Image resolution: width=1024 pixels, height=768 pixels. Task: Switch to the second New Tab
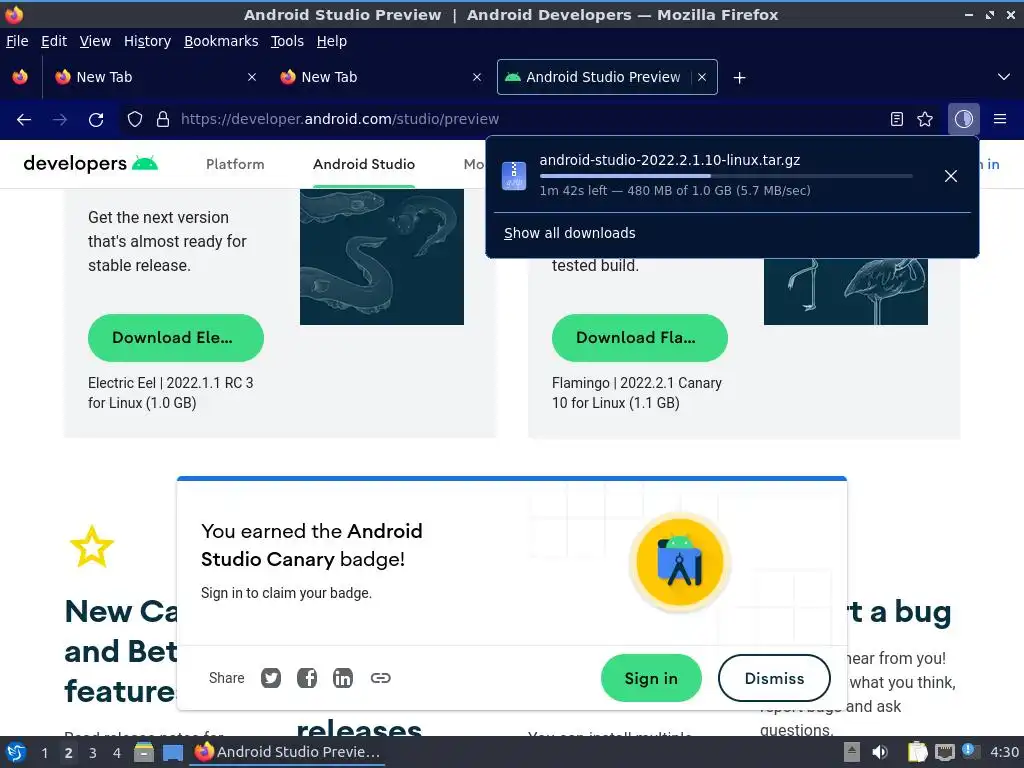[380, 77]
